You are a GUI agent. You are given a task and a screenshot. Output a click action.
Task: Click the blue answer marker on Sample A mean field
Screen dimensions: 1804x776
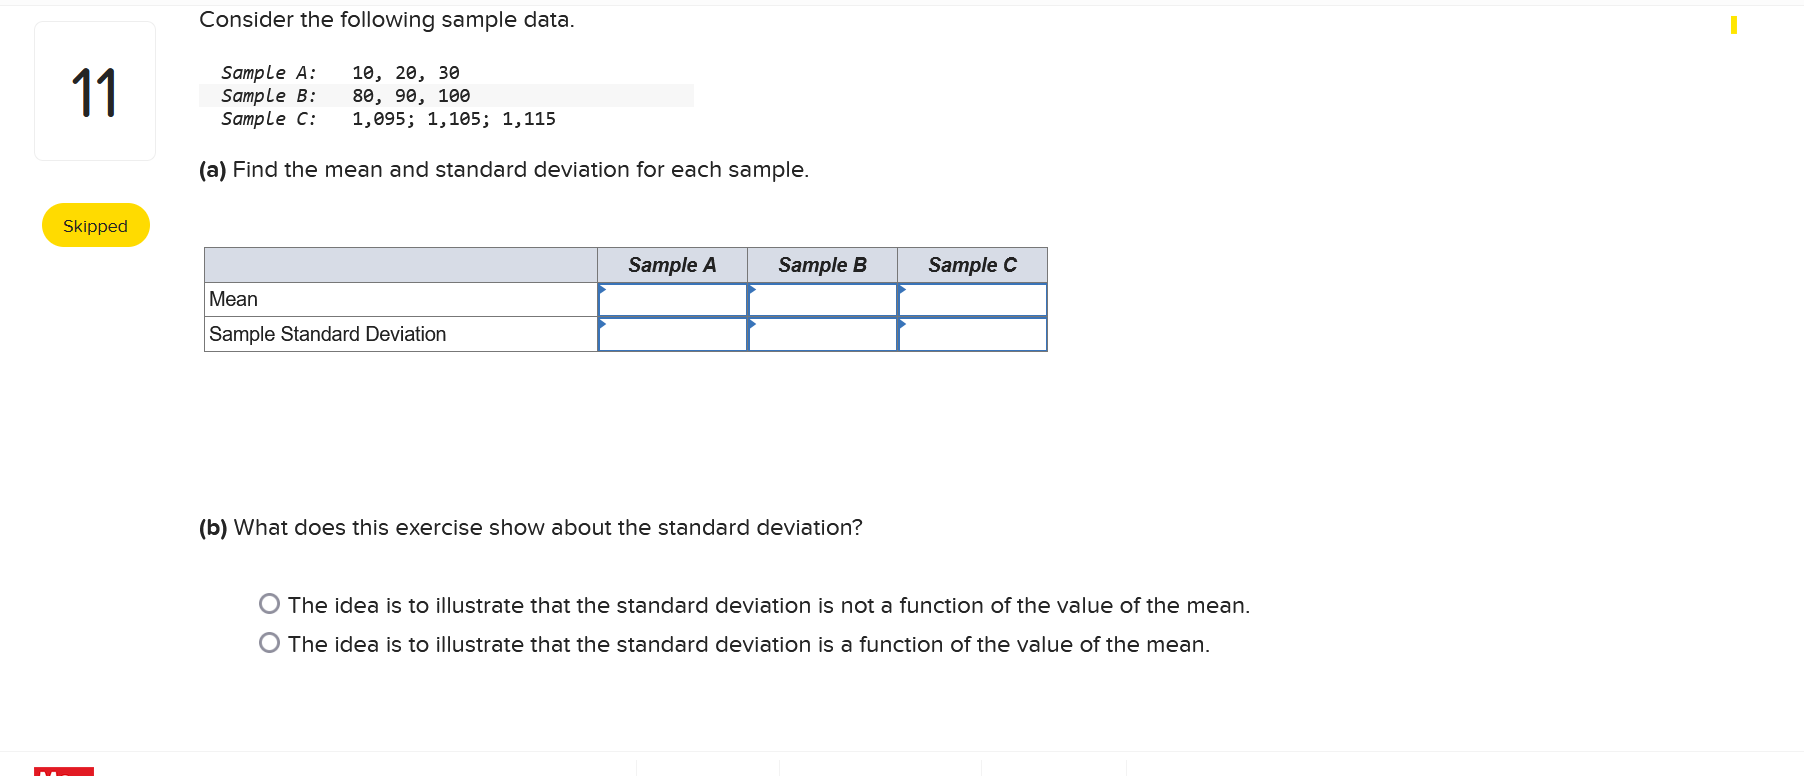tap(603, 289)
